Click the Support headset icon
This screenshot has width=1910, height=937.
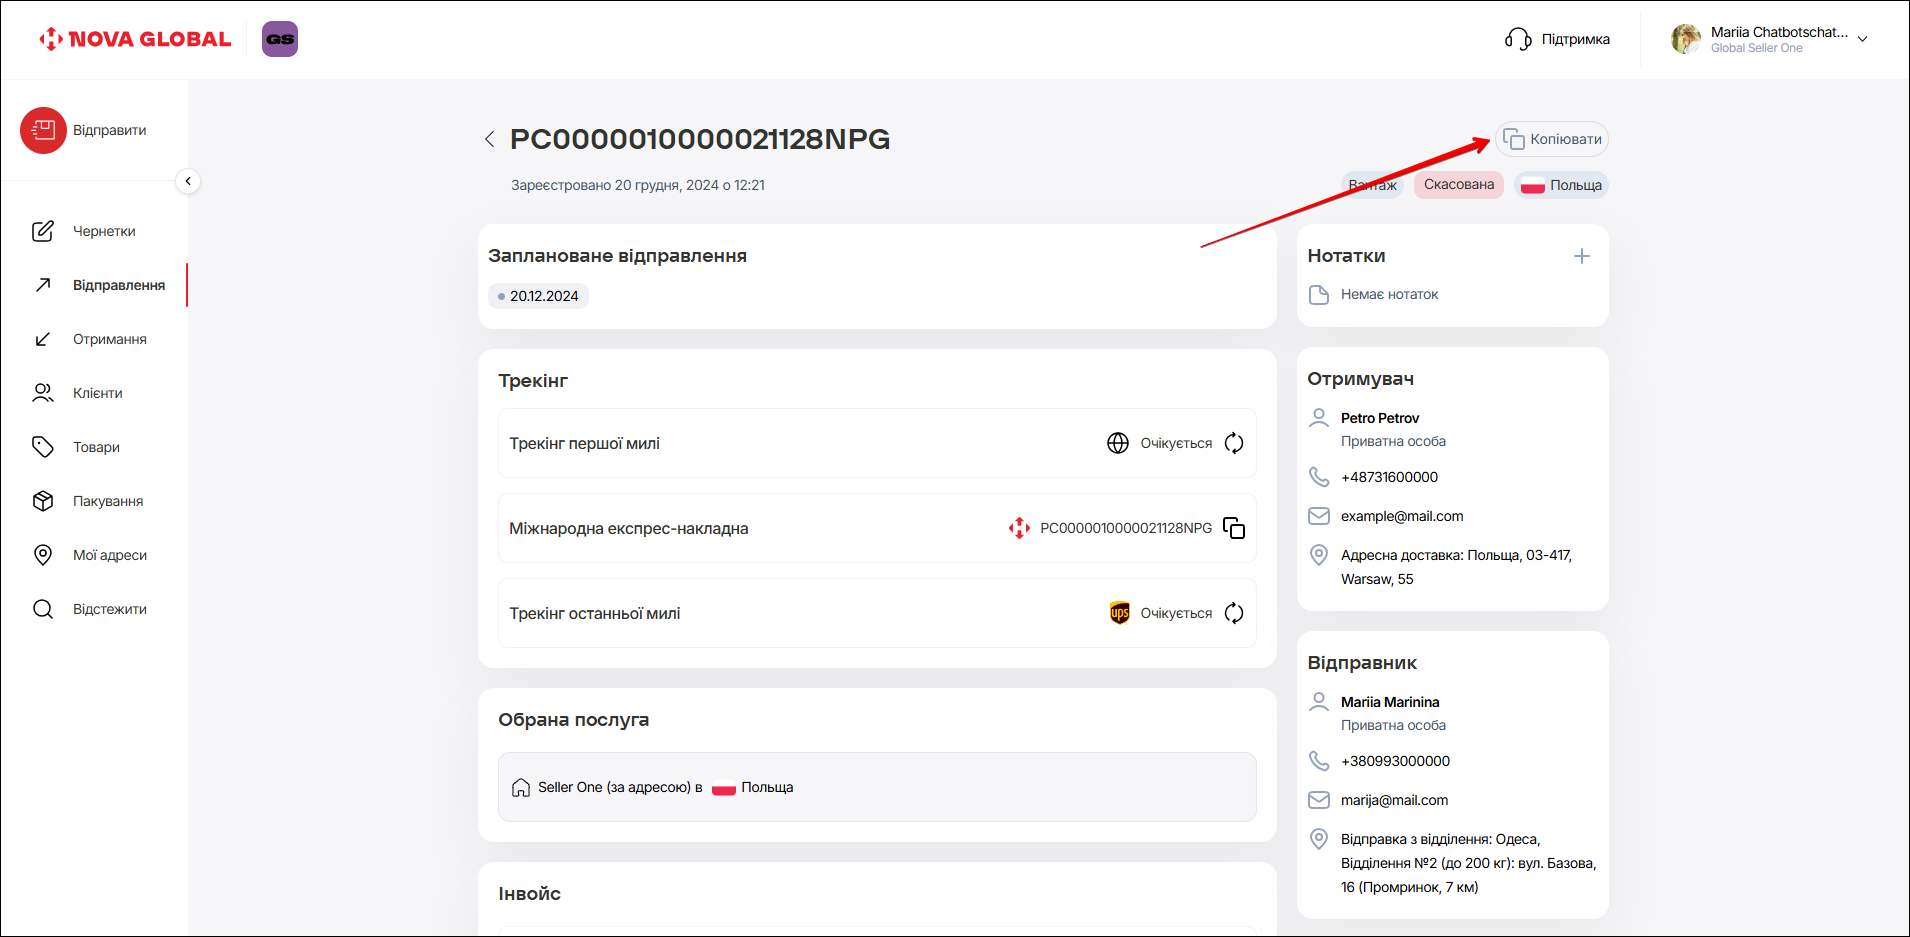pos(1518,39)
